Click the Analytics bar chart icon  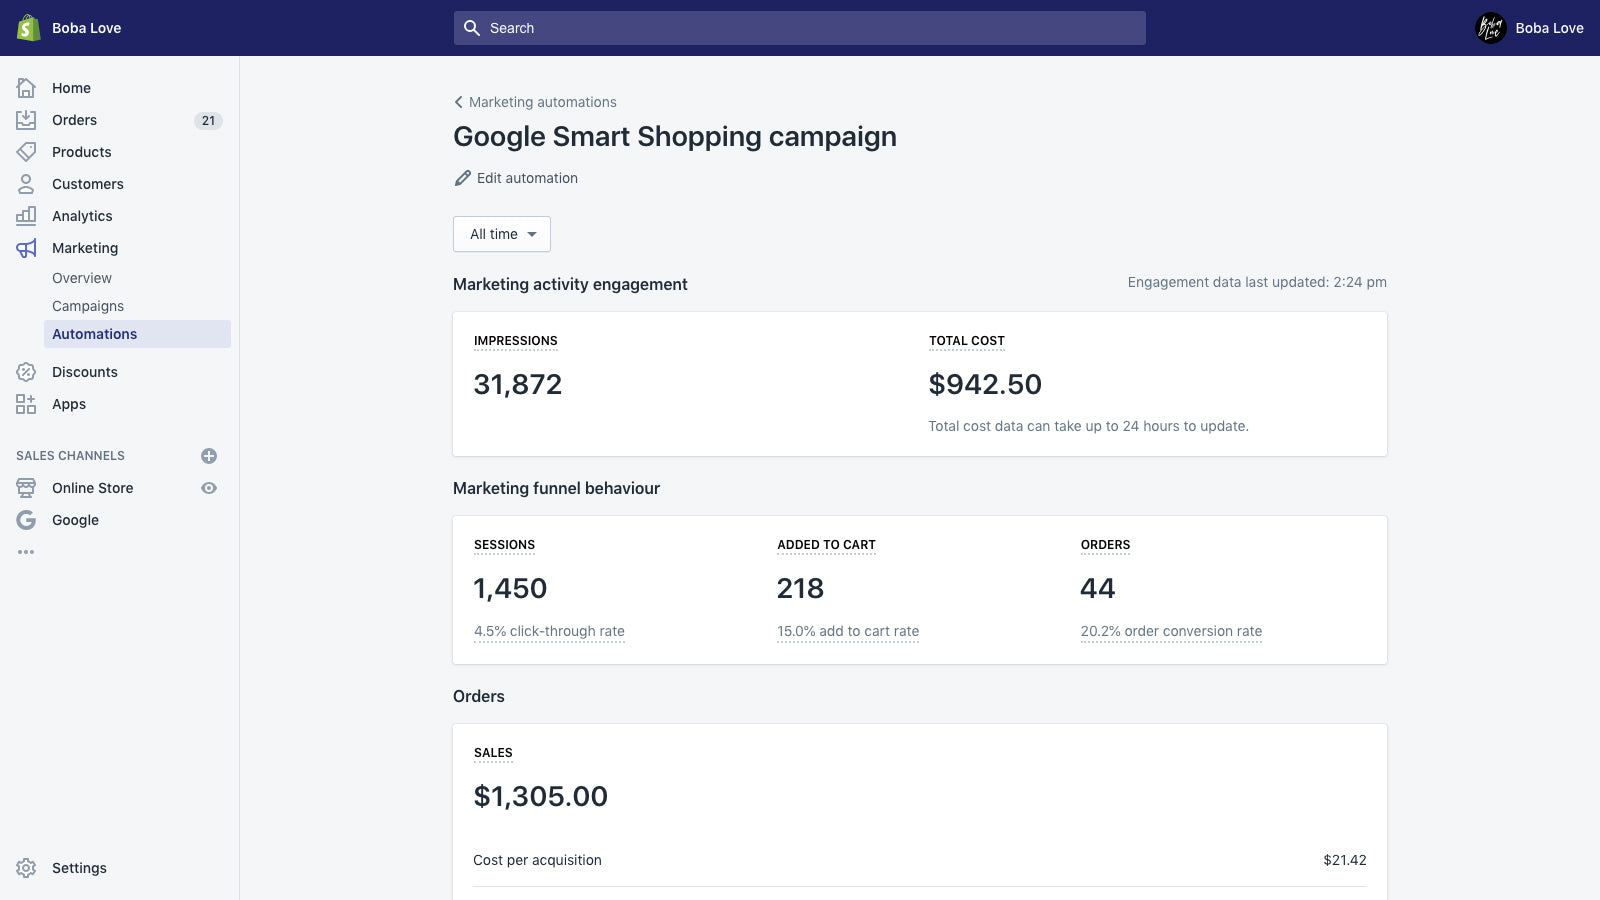pyautogui.click(x=26, y=216)
